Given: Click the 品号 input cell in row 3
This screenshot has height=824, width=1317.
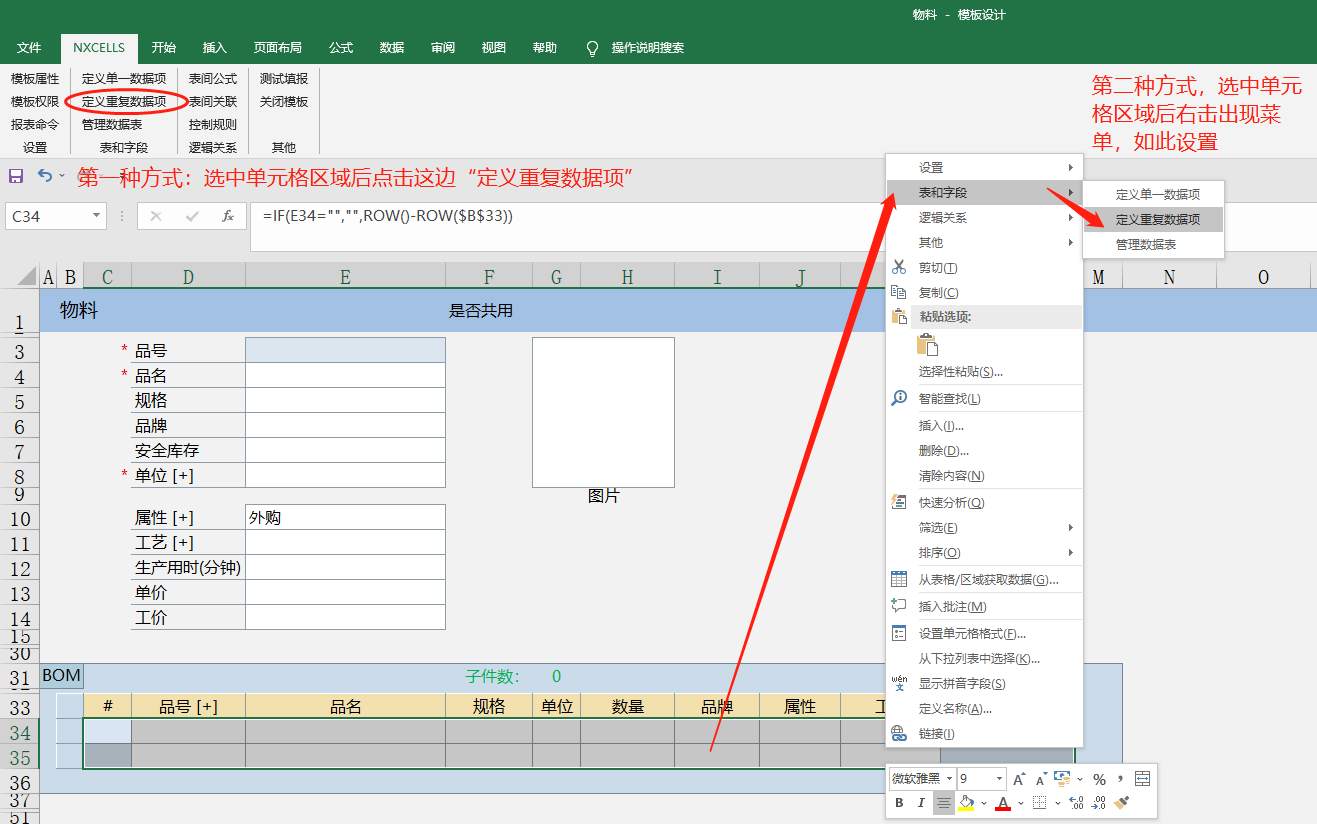Looking at the screenshot, I should (345, 350).
